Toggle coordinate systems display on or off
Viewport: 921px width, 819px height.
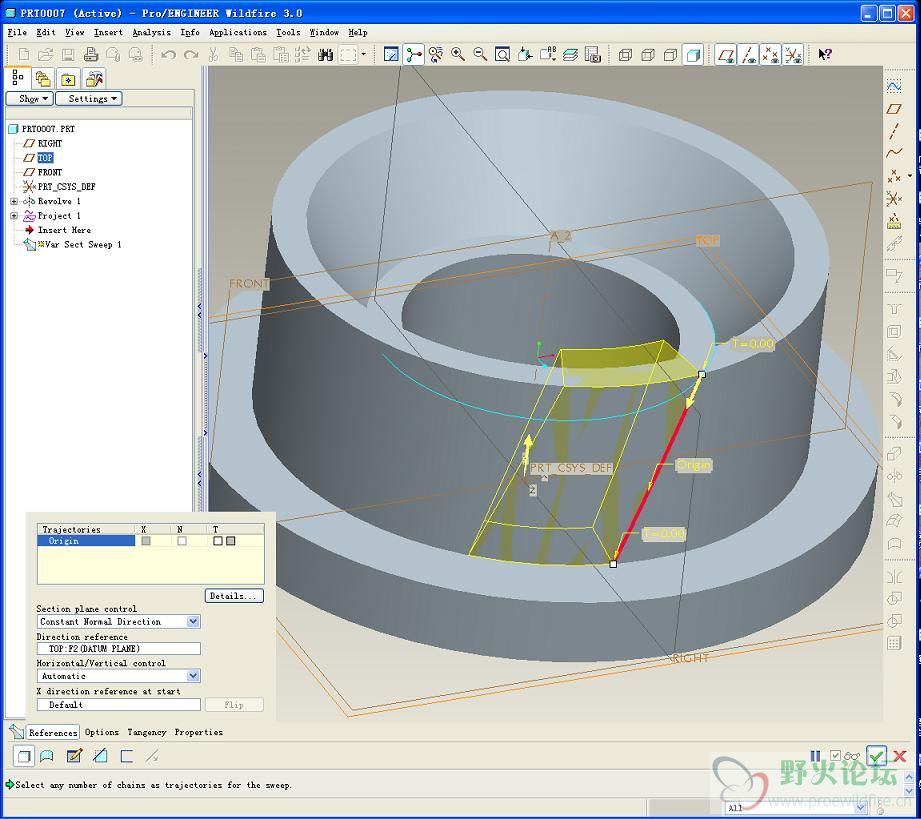[x=793, y=55]
